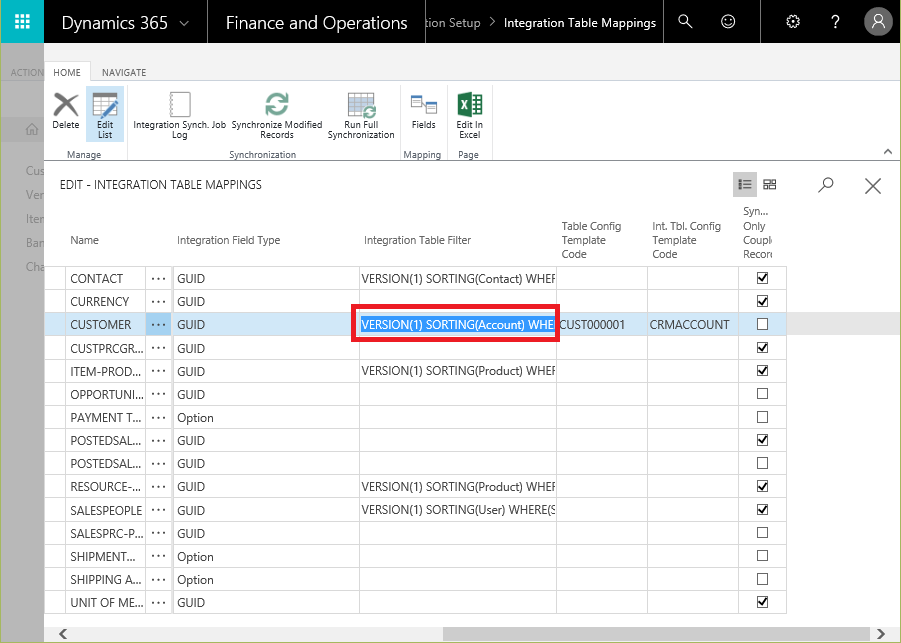Check the CUSTOMER row sync checkbox

(763, 324)
